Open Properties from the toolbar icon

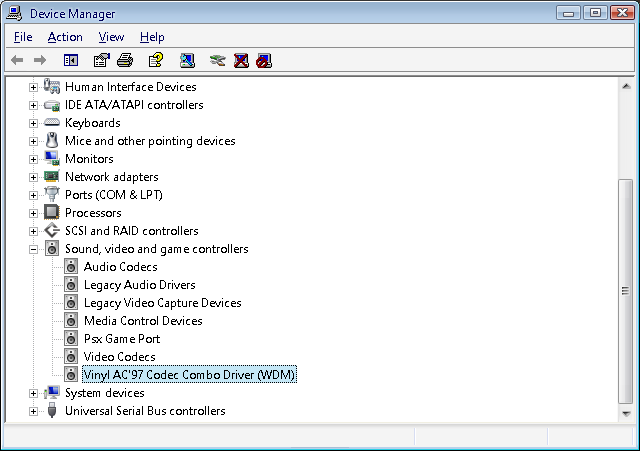pyautogui.click(x=102, y=61)
